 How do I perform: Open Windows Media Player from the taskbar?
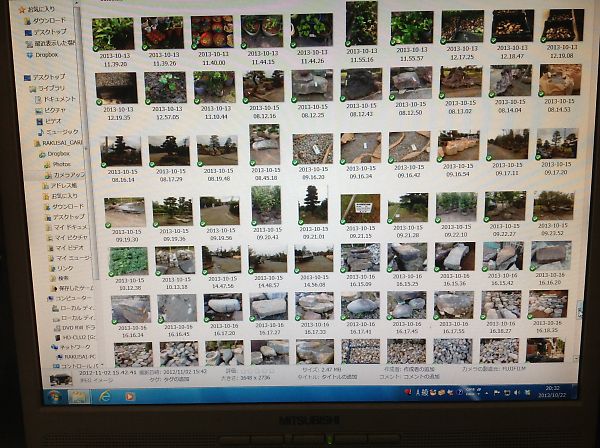click(x=130, y=396)
